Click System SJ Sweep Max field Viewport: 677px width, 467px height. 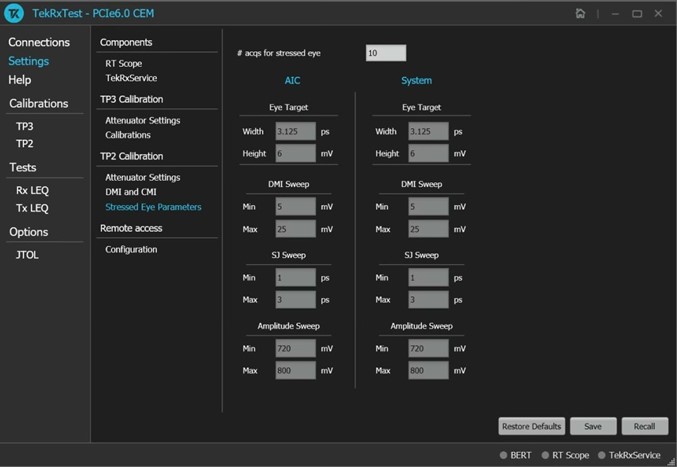click(429, 300)
